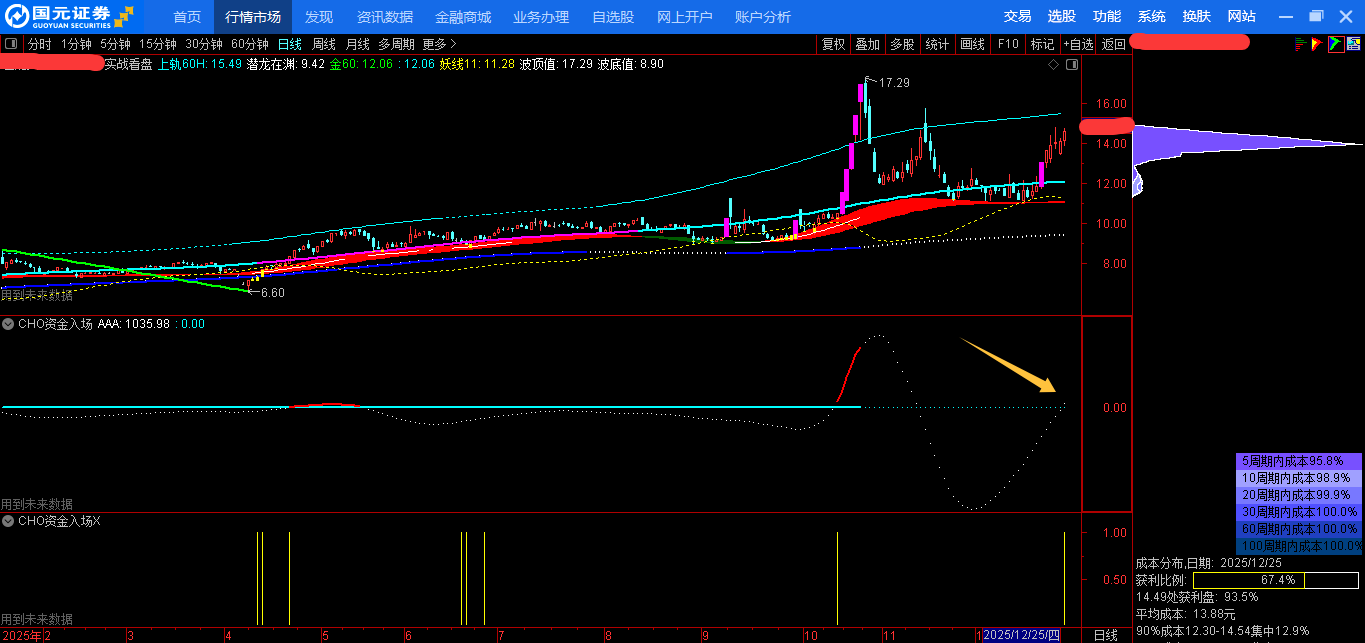Viewport: 1365px width, 643px height.
Task: Expand the CHO资金入场X indicator dropdown
Action: (x=8, y=521)
